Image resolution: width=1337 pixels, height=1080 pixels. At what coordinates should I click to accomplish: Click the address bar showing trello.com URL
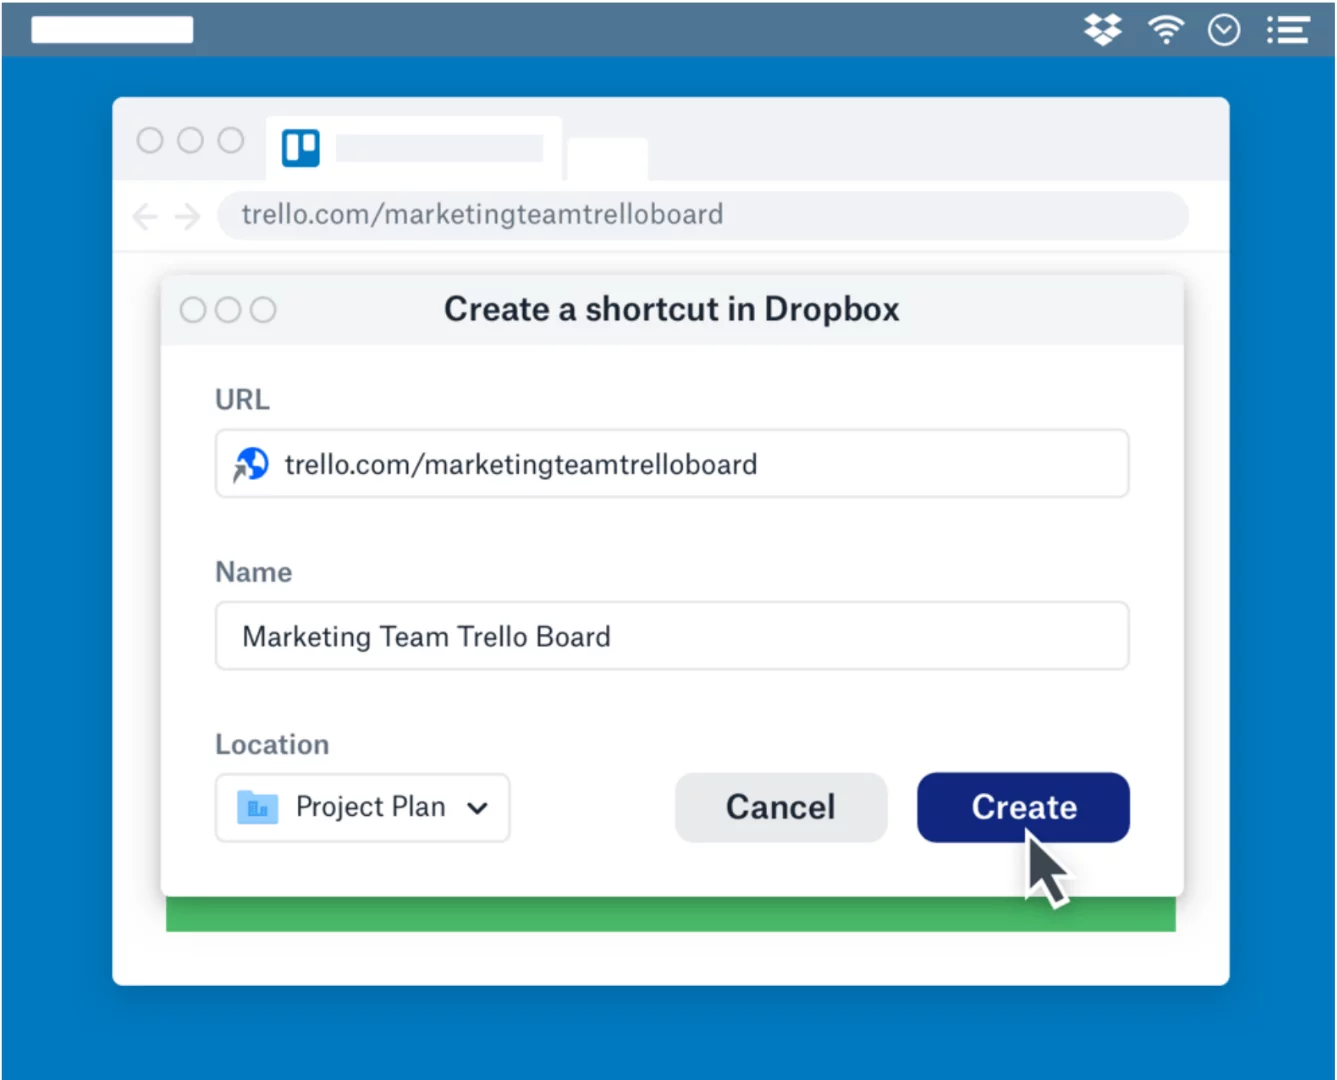click(700, 215)
